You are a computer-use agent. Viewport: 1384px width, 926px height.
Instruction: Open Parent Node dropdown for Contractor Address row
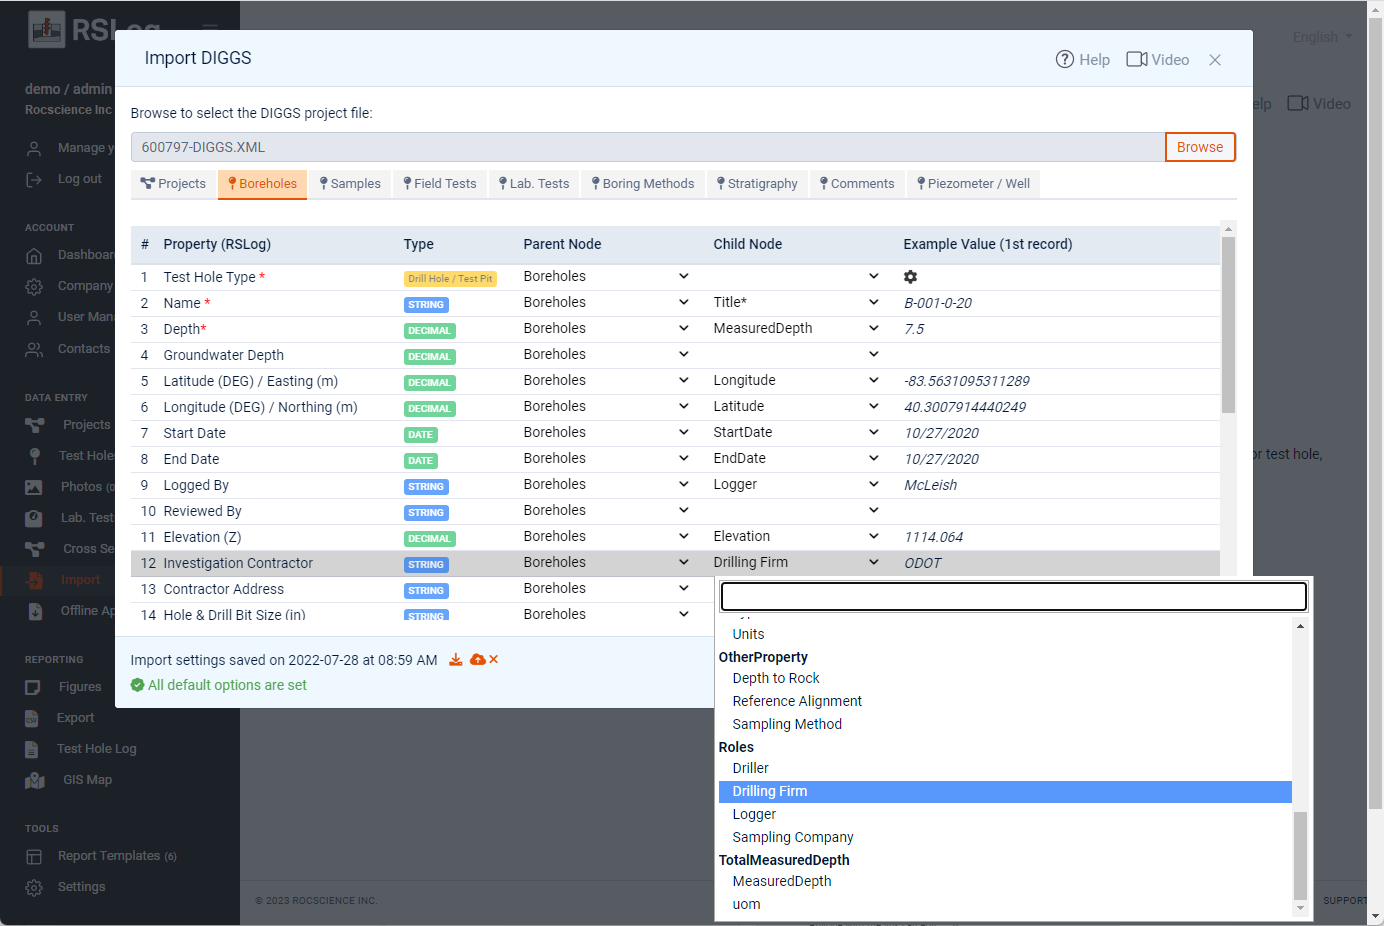click(x=606, y=588)
